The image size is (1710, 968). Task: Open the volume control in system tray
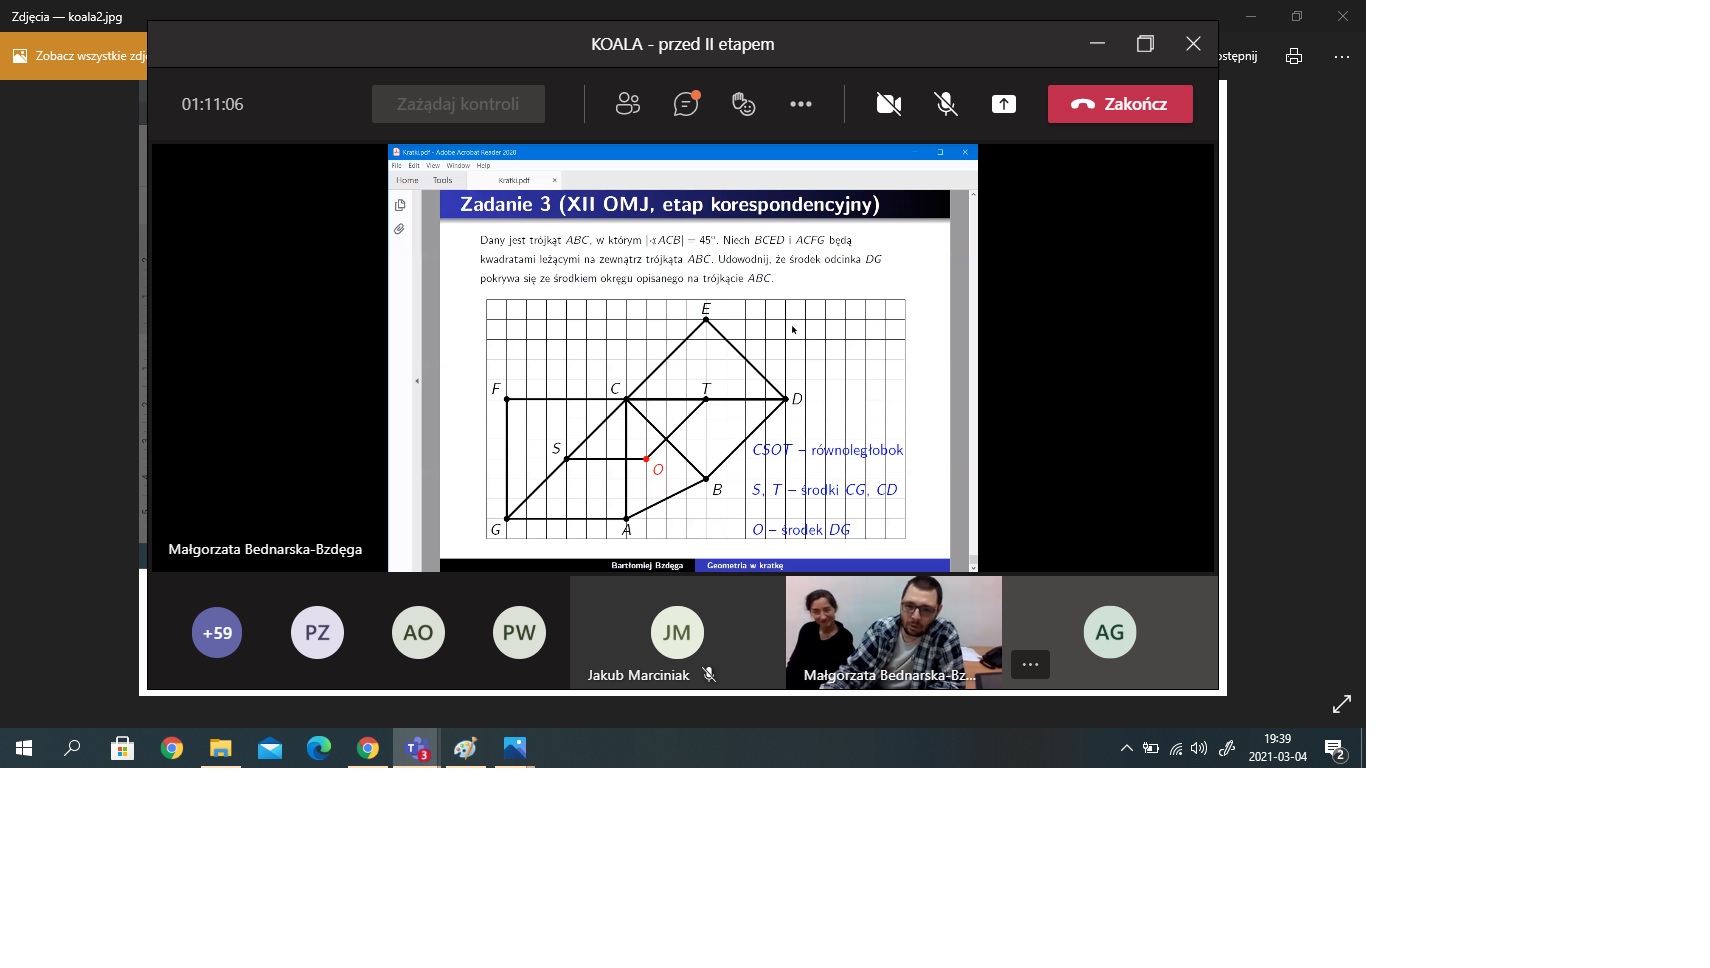(x=1199, y=748)
